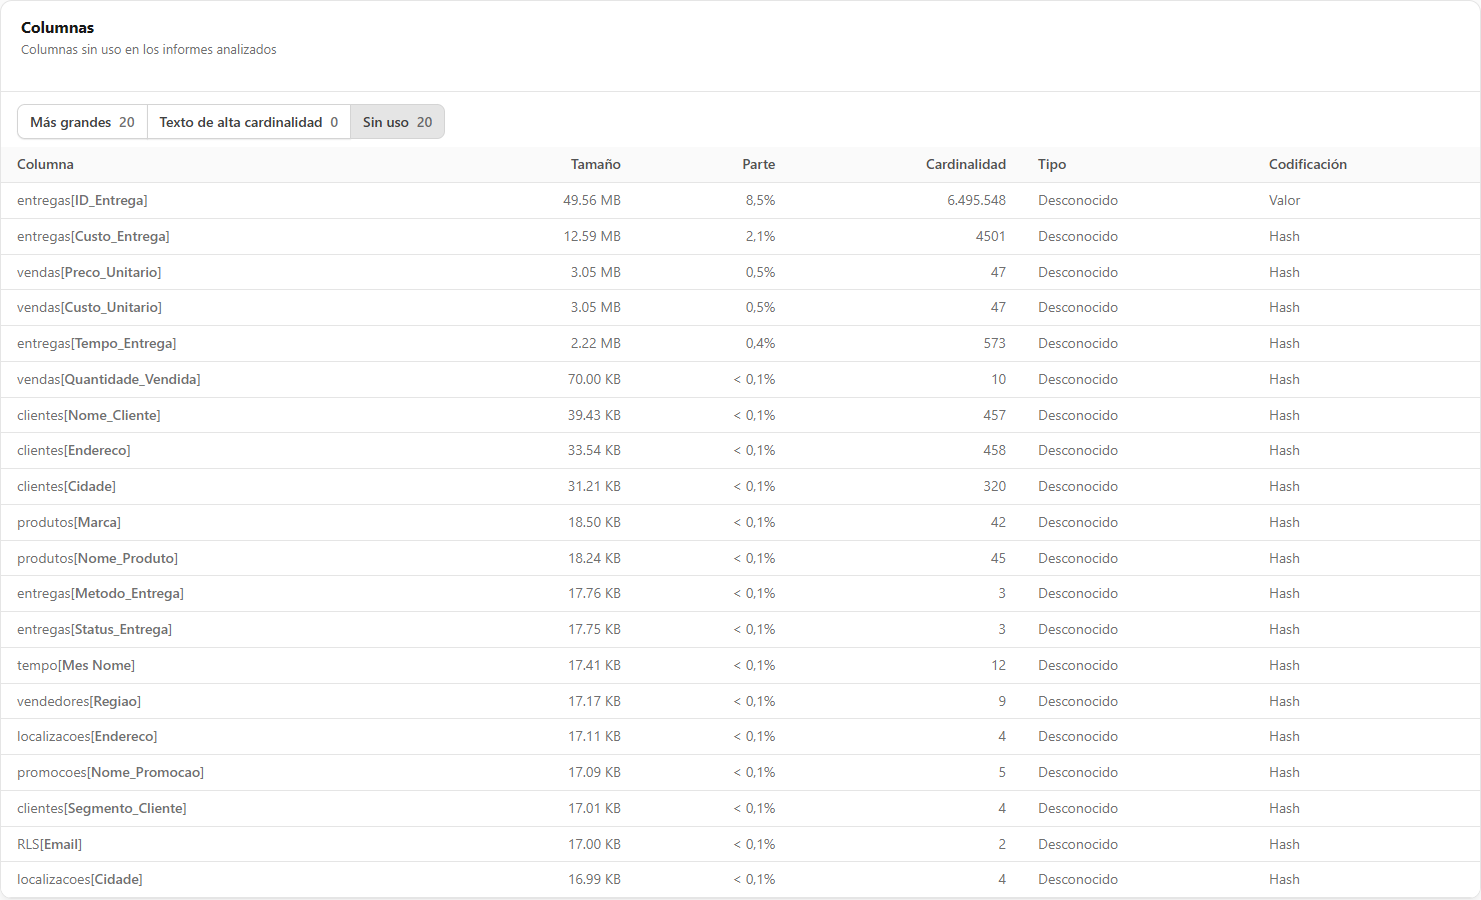Screen dimensions: 1481x900
Task: Click the 4501 cardinality cell
Action: 991,236
